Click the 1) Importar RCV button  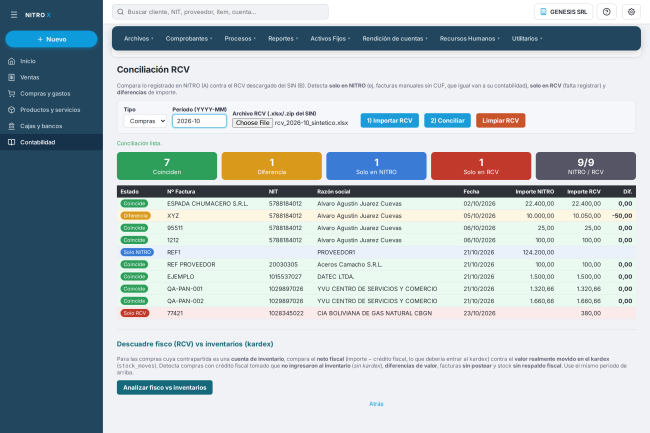pyautogui.click(x=389, y=121)
